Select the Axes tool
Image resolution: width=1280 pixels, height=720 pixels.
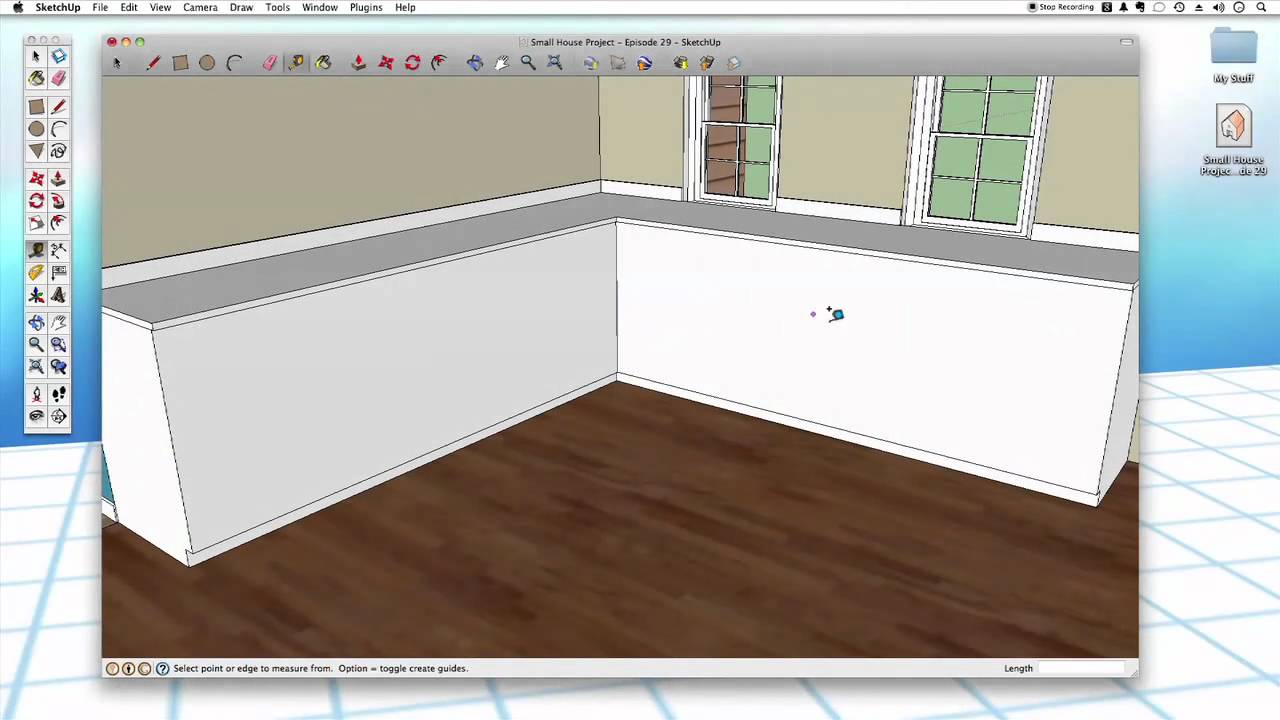click(x=36, y=295)
